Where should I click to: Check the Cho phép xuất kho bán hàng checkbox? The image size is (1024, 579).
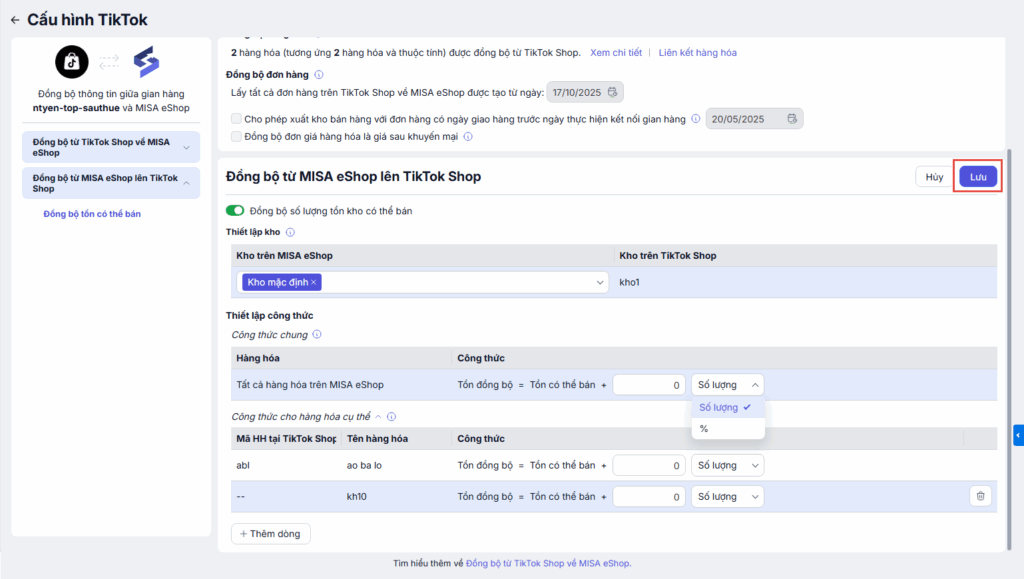[236, 119]
